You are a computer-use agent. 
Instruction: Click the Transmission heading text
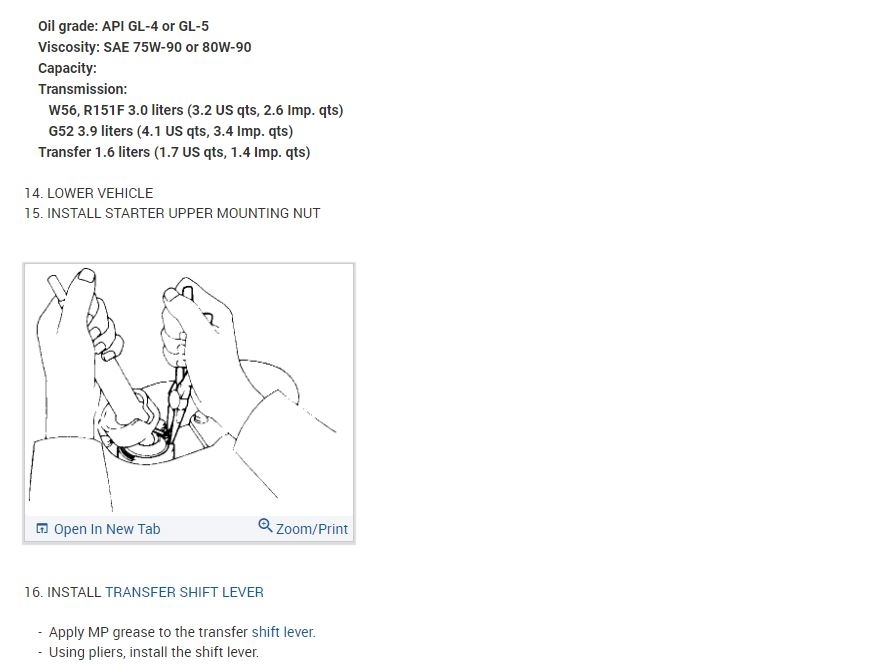[82, 89]
